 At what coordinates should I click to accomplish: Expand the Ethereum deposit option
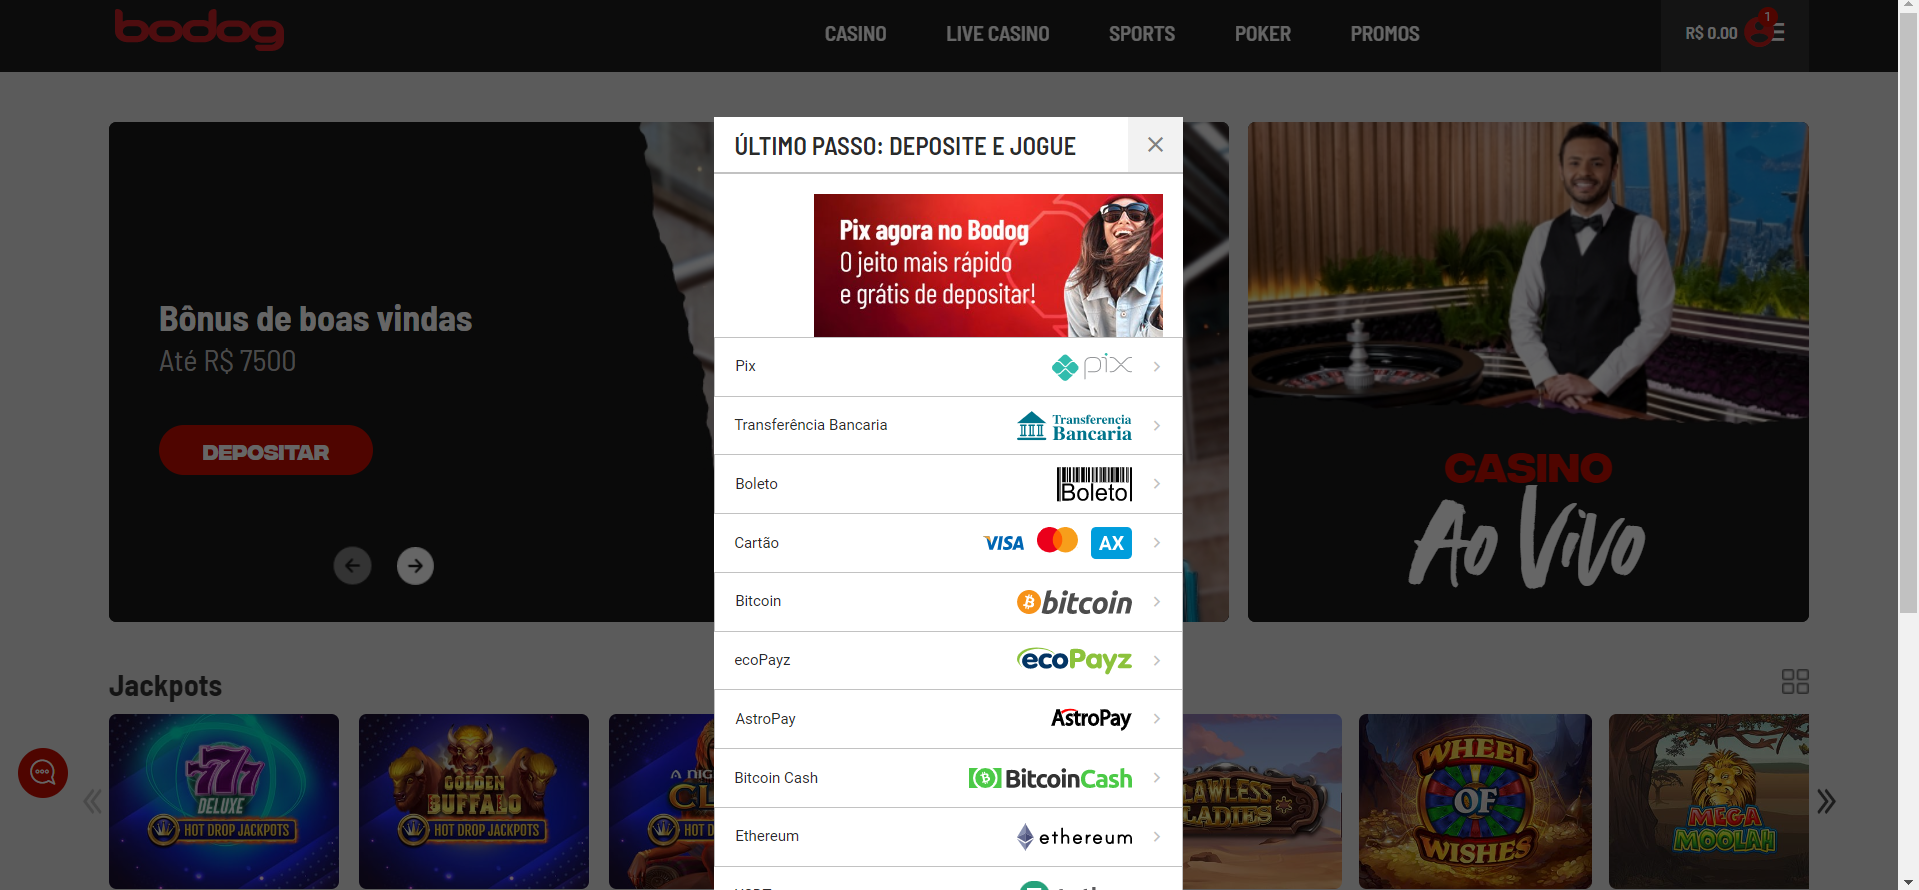(1157, 836)
